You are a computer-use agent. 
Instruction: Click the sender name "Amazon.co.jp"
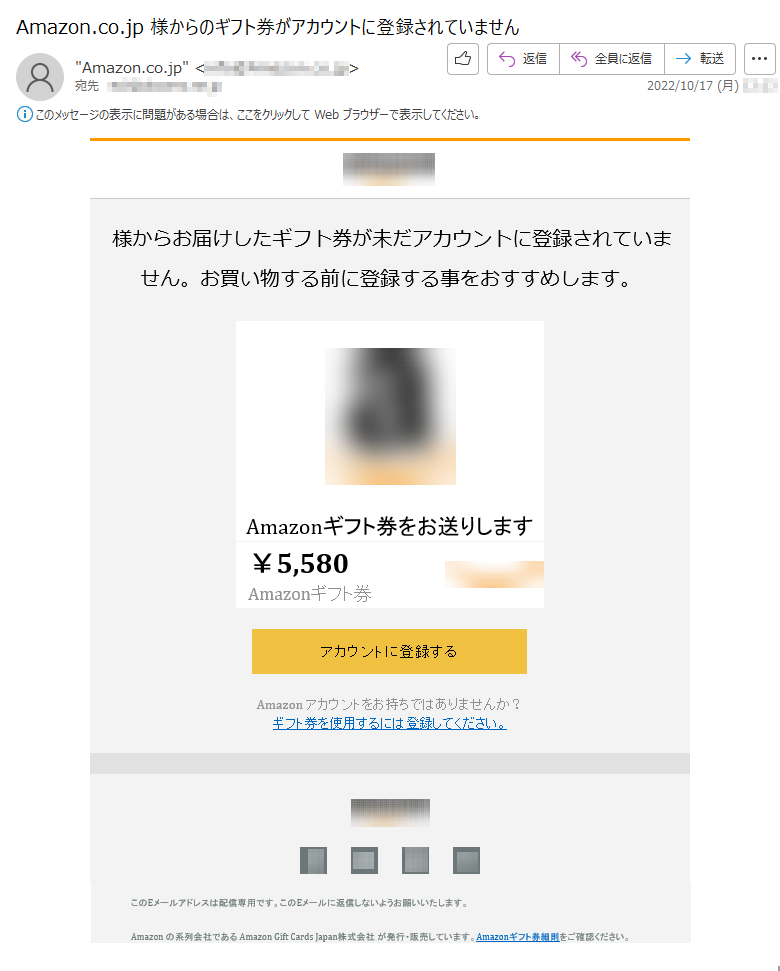coord(131,67)
